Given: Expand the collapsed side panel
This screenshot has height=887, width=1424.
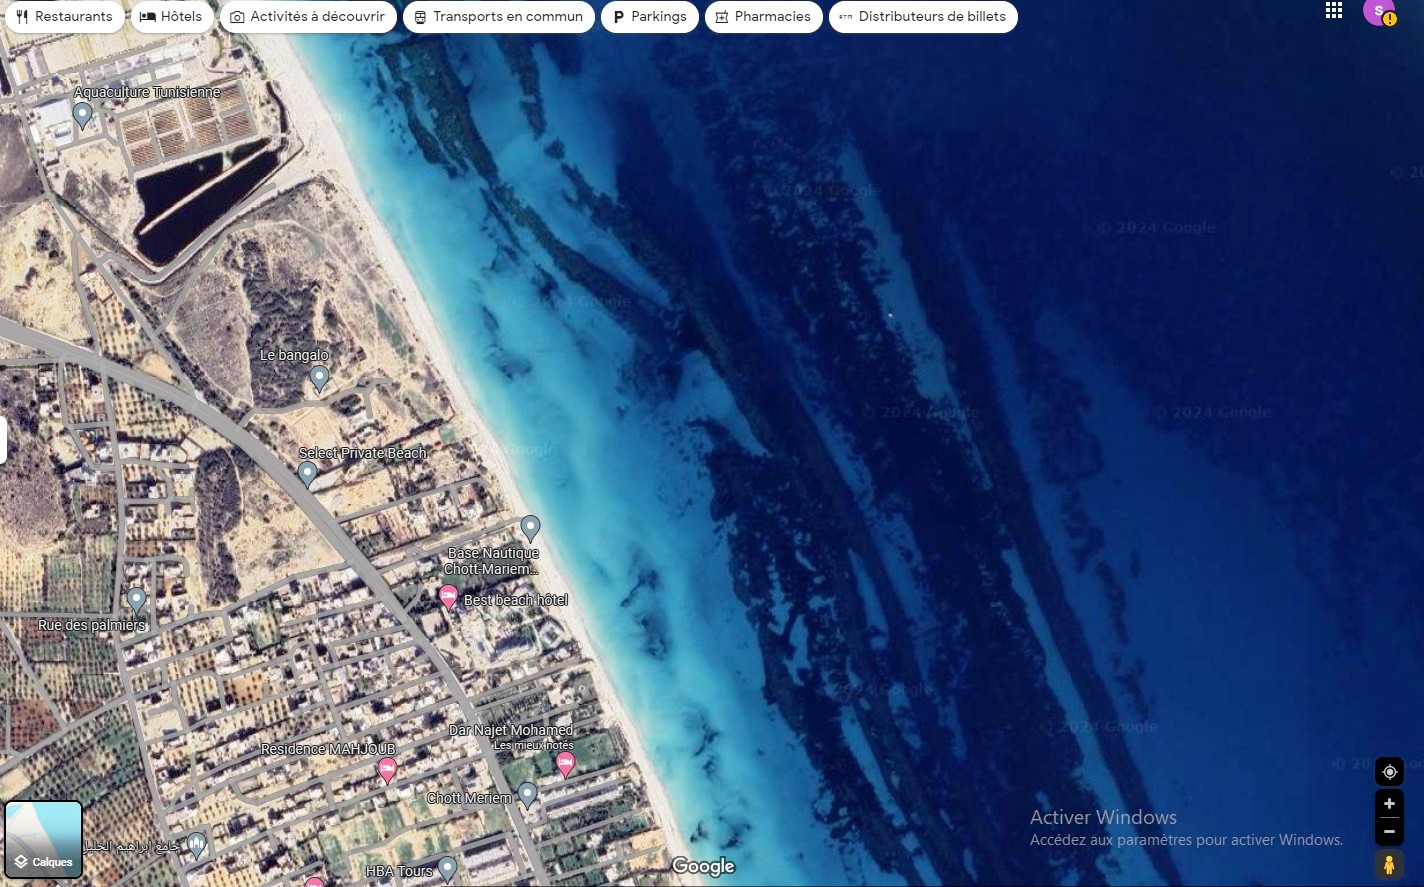Looking at the screenshot, I should [3, 440].
